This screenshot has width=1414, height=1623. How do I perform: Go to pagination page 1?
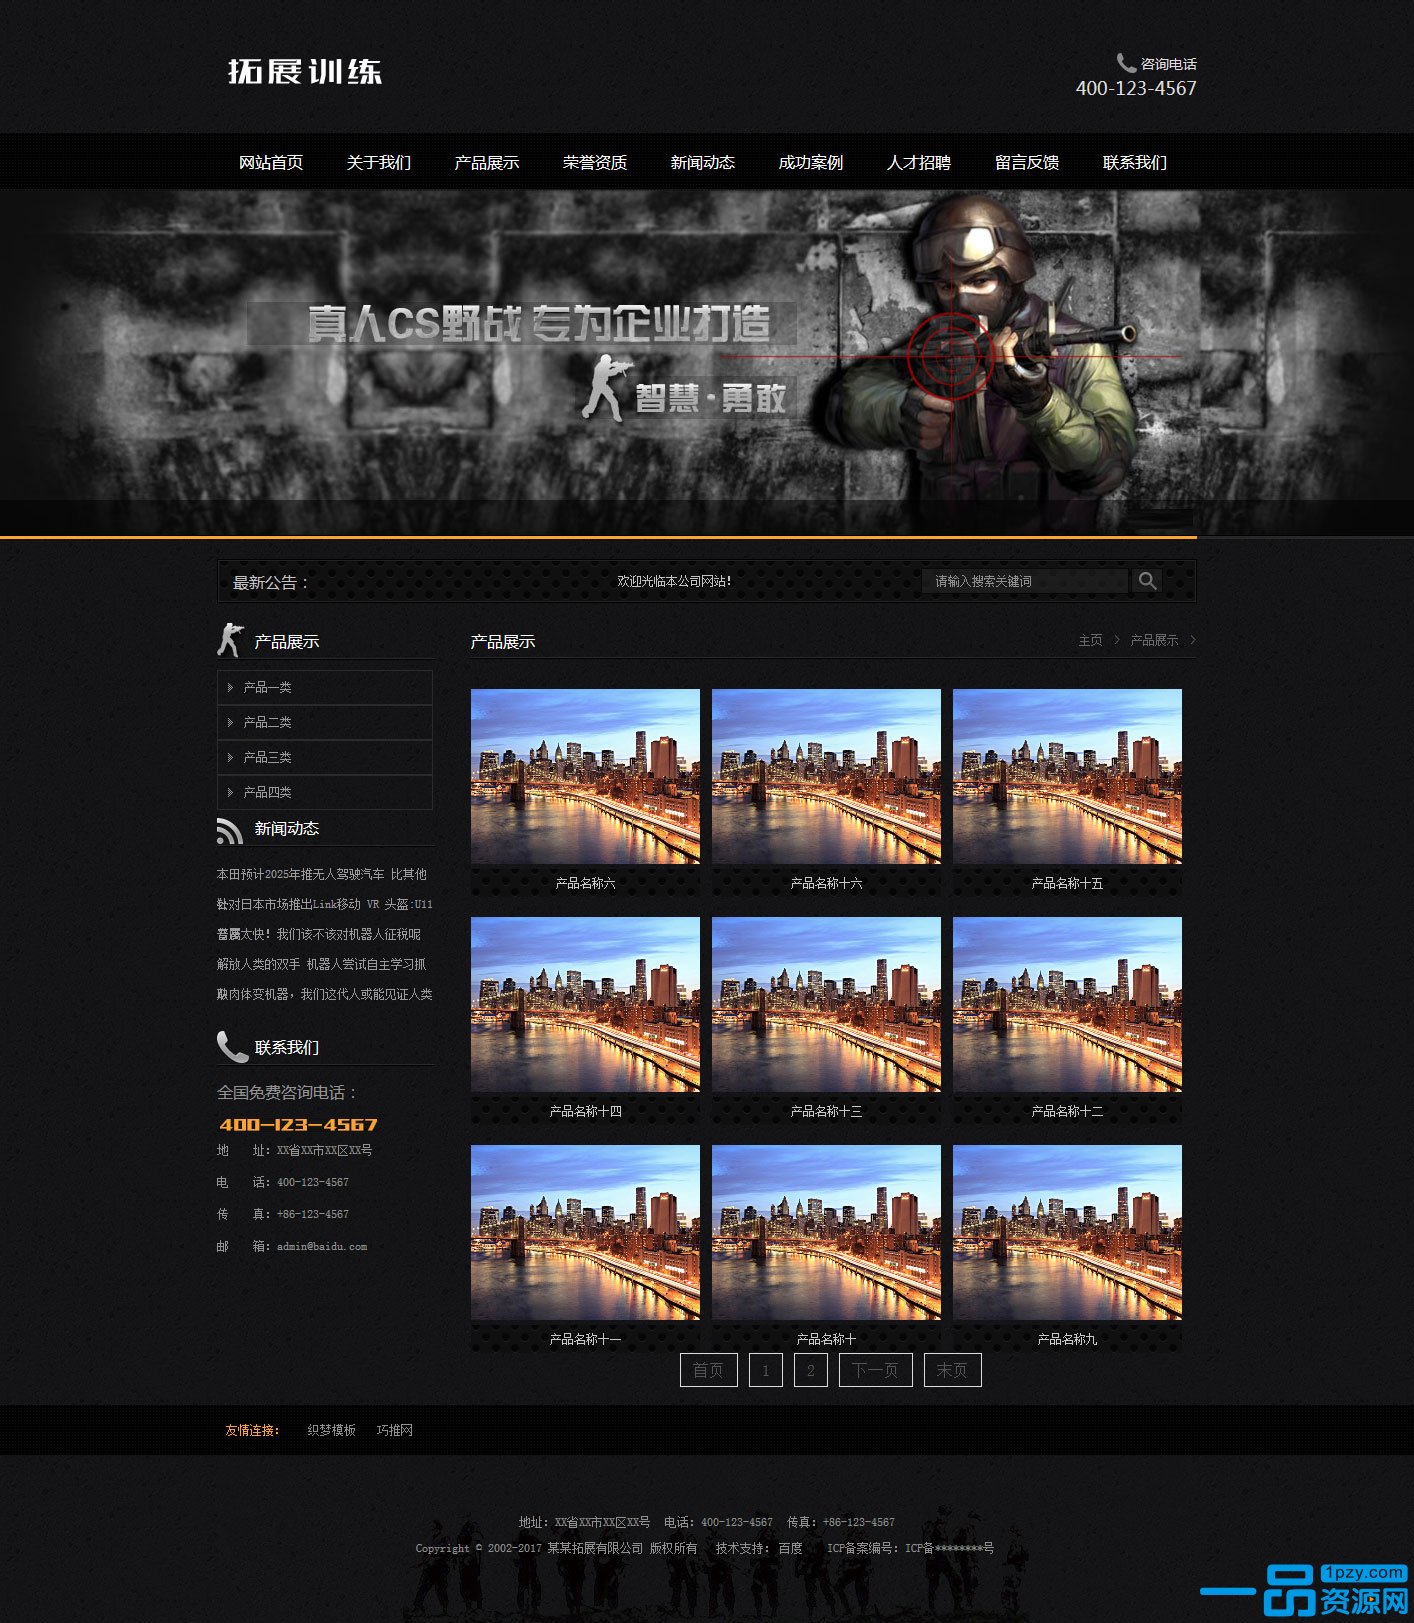(x=766, y=1370)
